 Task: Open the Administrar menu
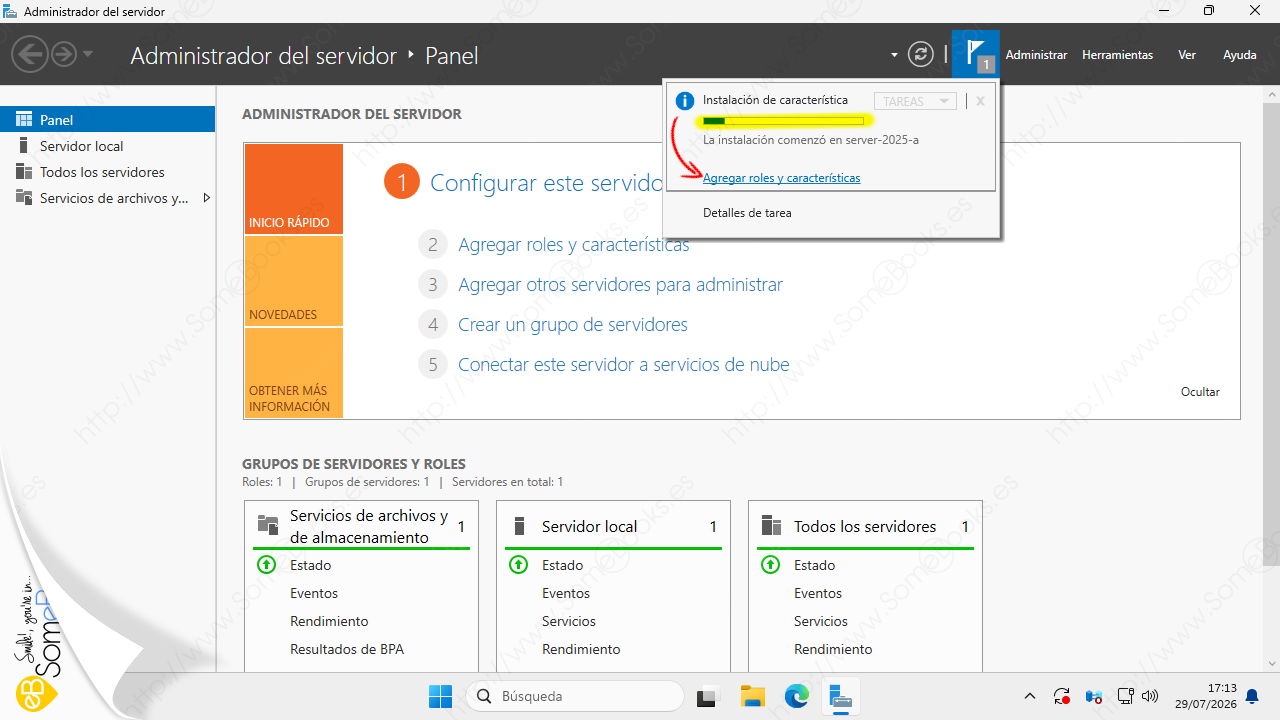(1036, 55)
